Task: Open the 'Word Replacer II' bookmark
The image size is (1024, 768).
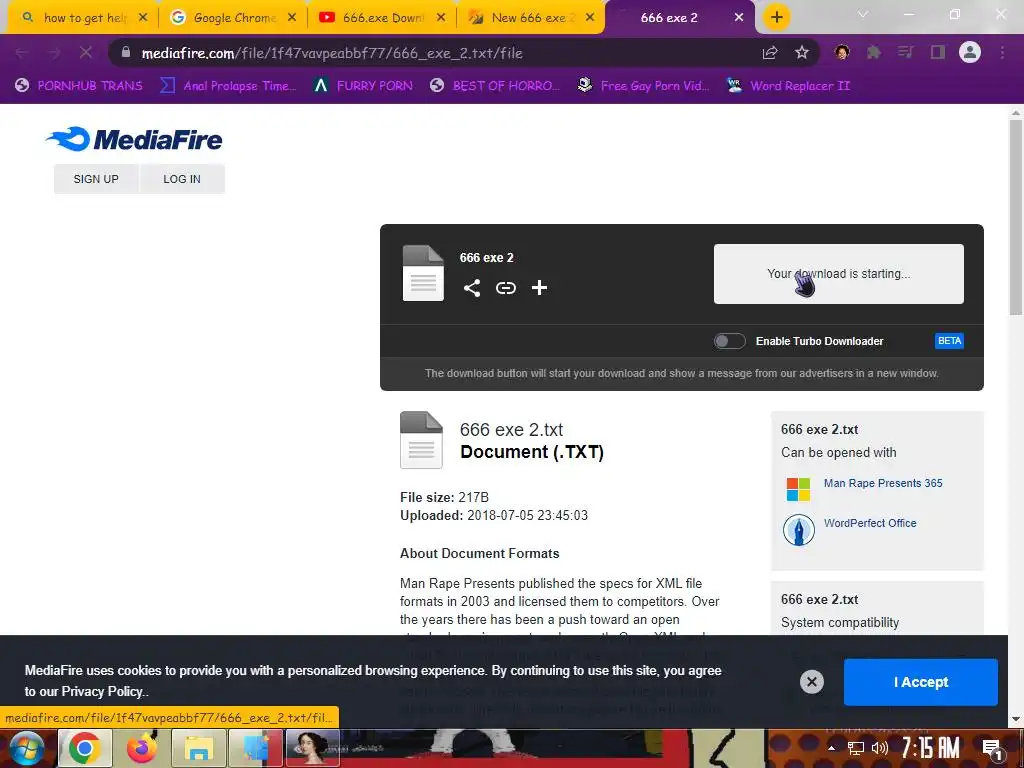Action: [x=789, y=86]
